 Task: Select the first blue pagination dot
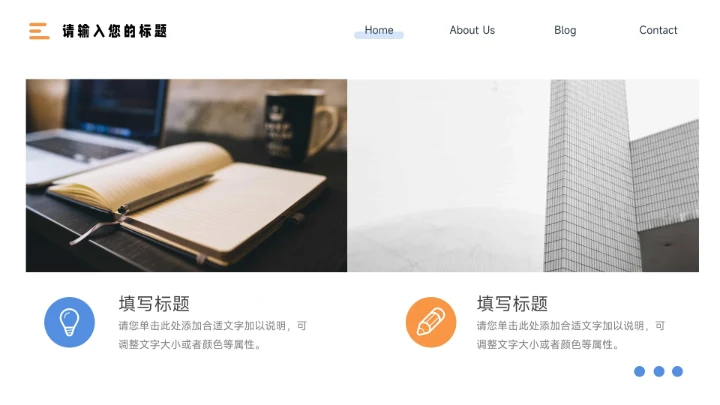click(x=639, y=371)
